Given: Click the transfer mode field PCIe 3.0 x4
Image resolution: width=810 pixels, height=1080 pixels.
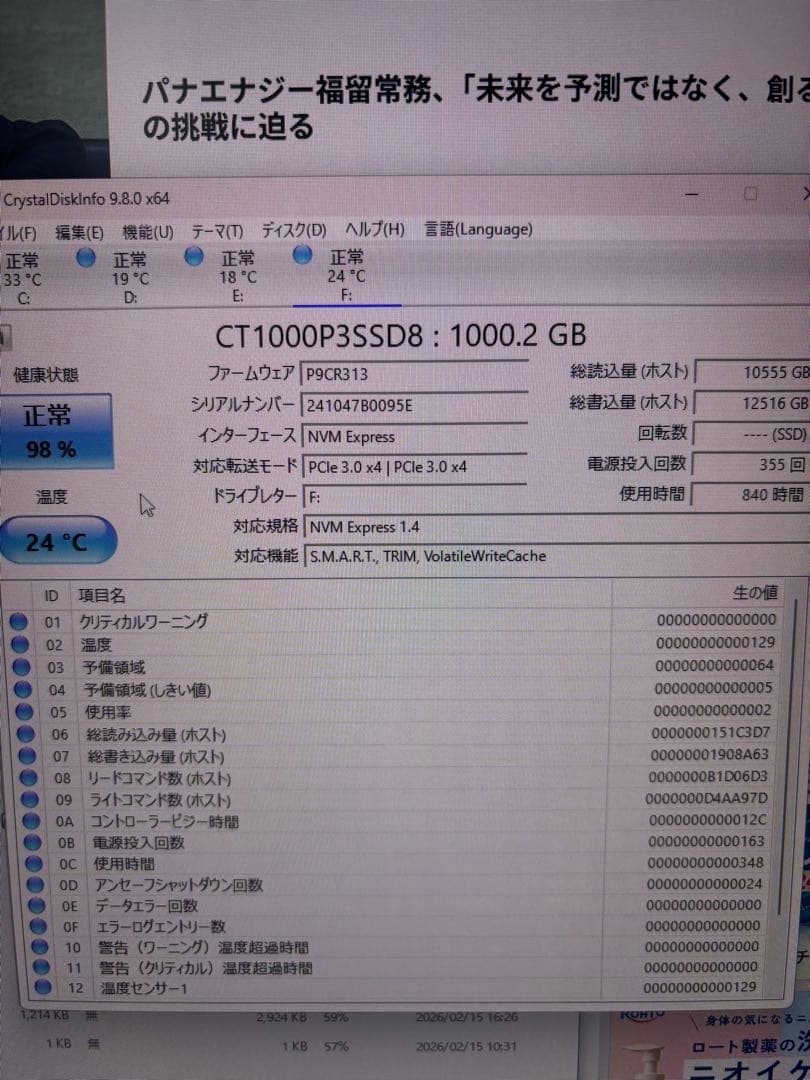Looking at the screenshot, I should click(415, 466).
